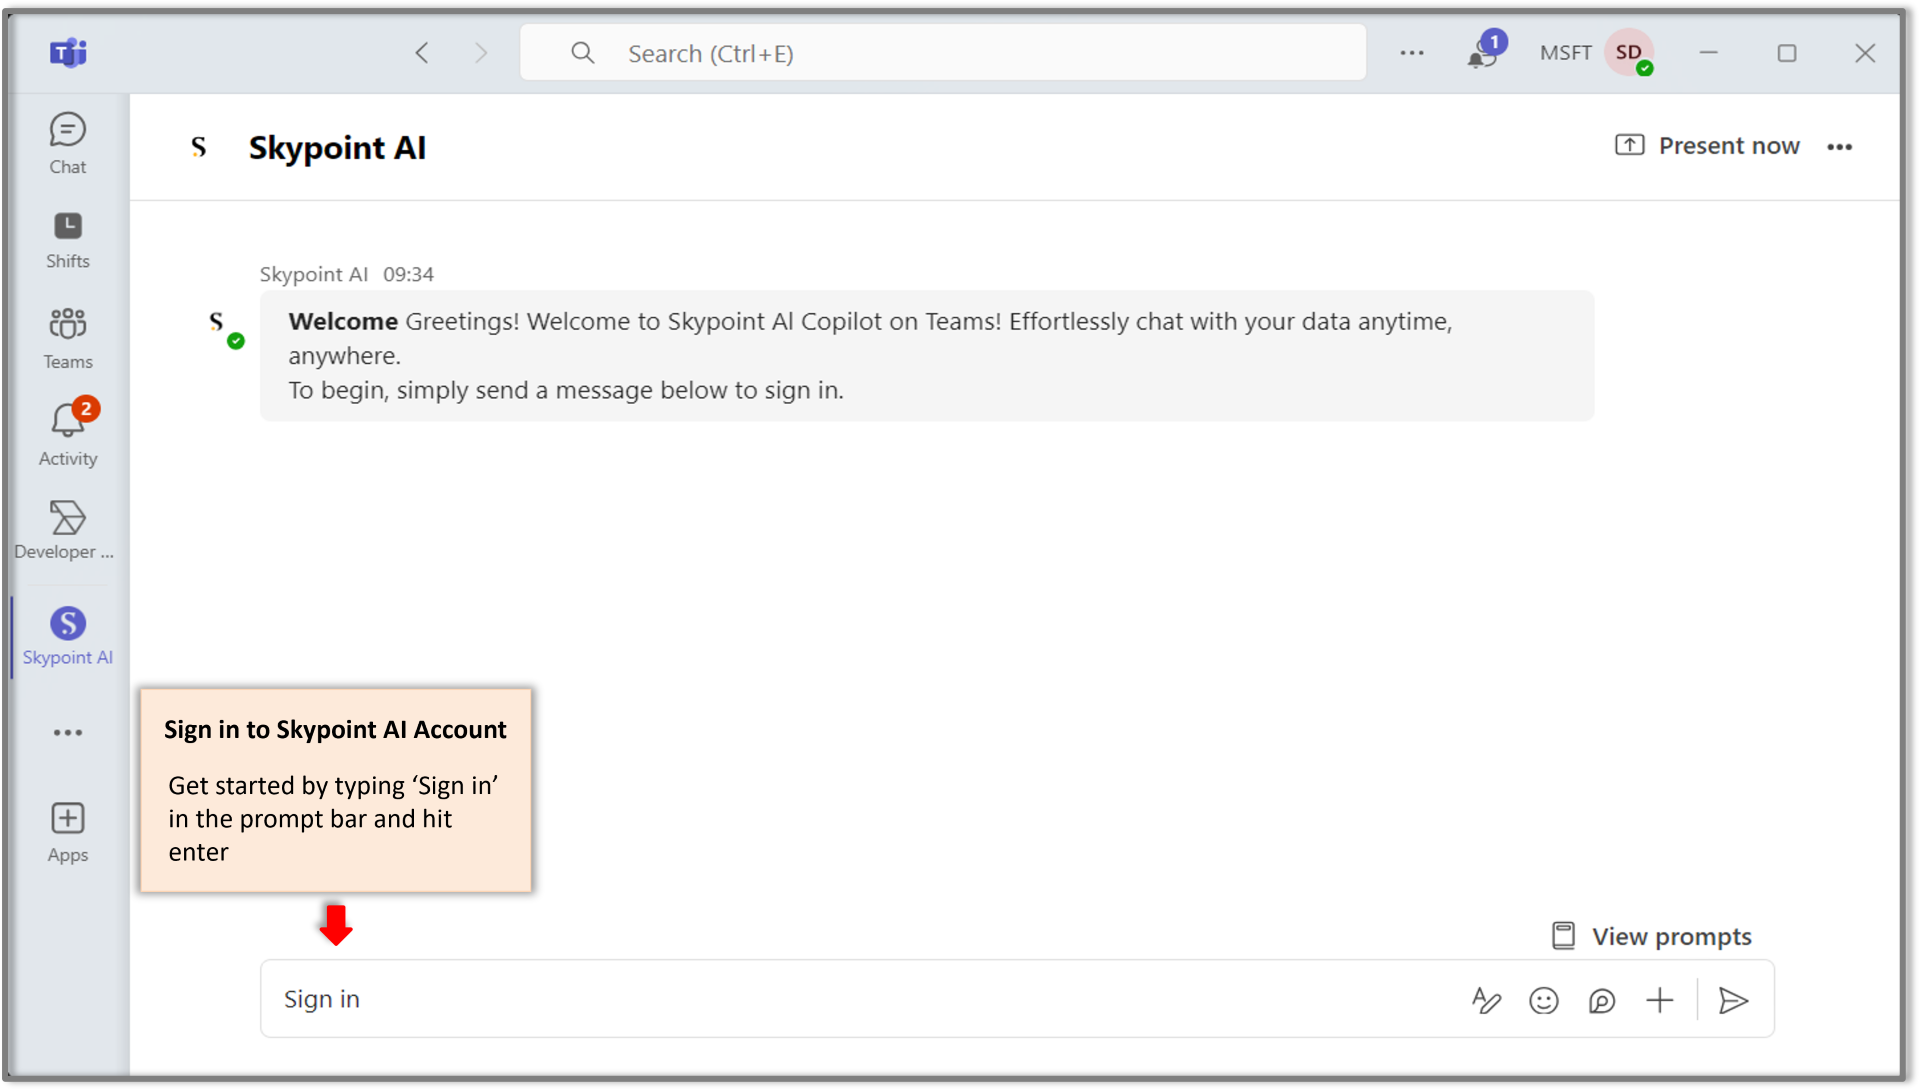The width and height of the screenshot is (1920, 1090).
Task: Open Actions and apps plus icon
Action: coord(1660,1000)
